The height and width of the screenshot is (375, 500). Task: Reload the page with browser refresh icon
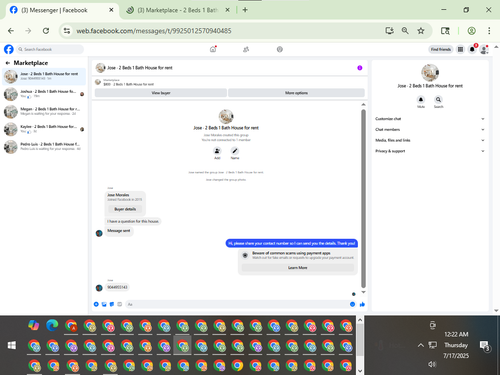click(46, 31)
